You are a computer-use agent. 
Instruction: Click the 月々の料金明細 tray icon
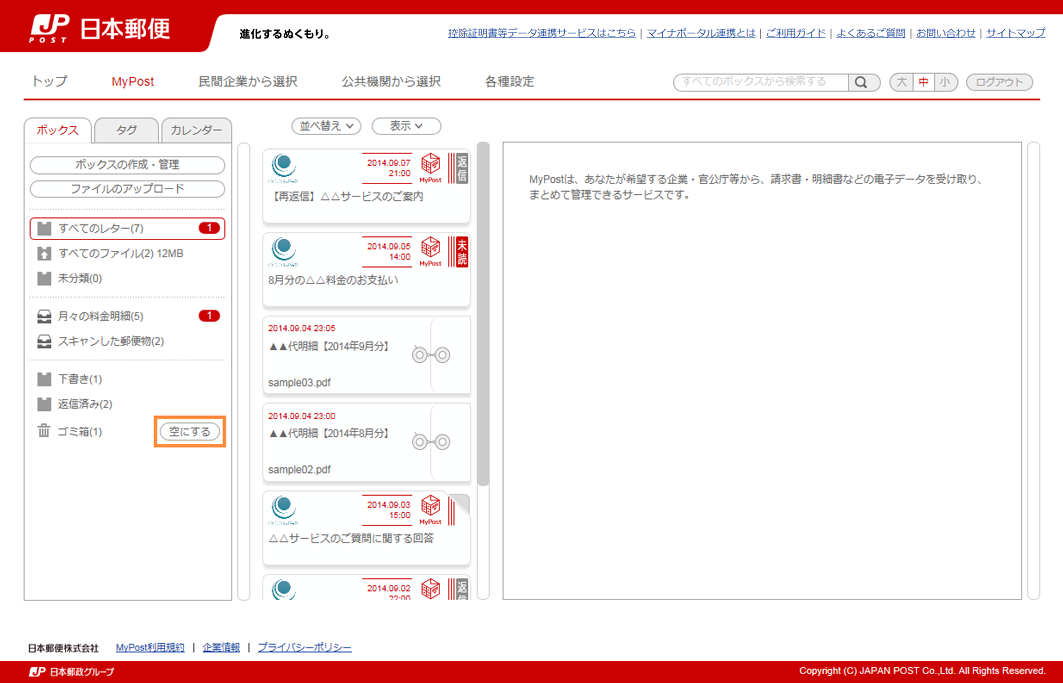click(44, 316)
